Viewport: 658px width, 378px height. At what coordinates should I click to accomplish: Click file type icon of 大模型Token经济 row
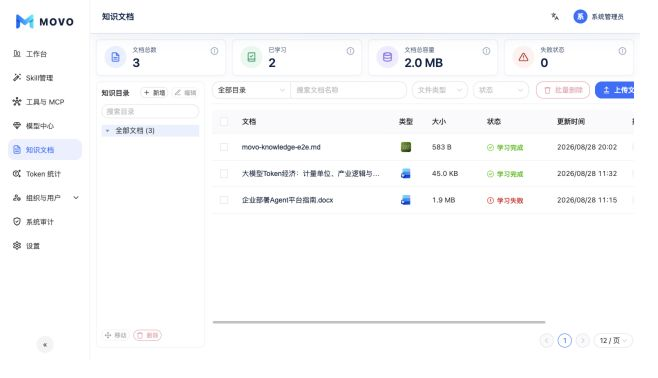(x=406, y=173)
